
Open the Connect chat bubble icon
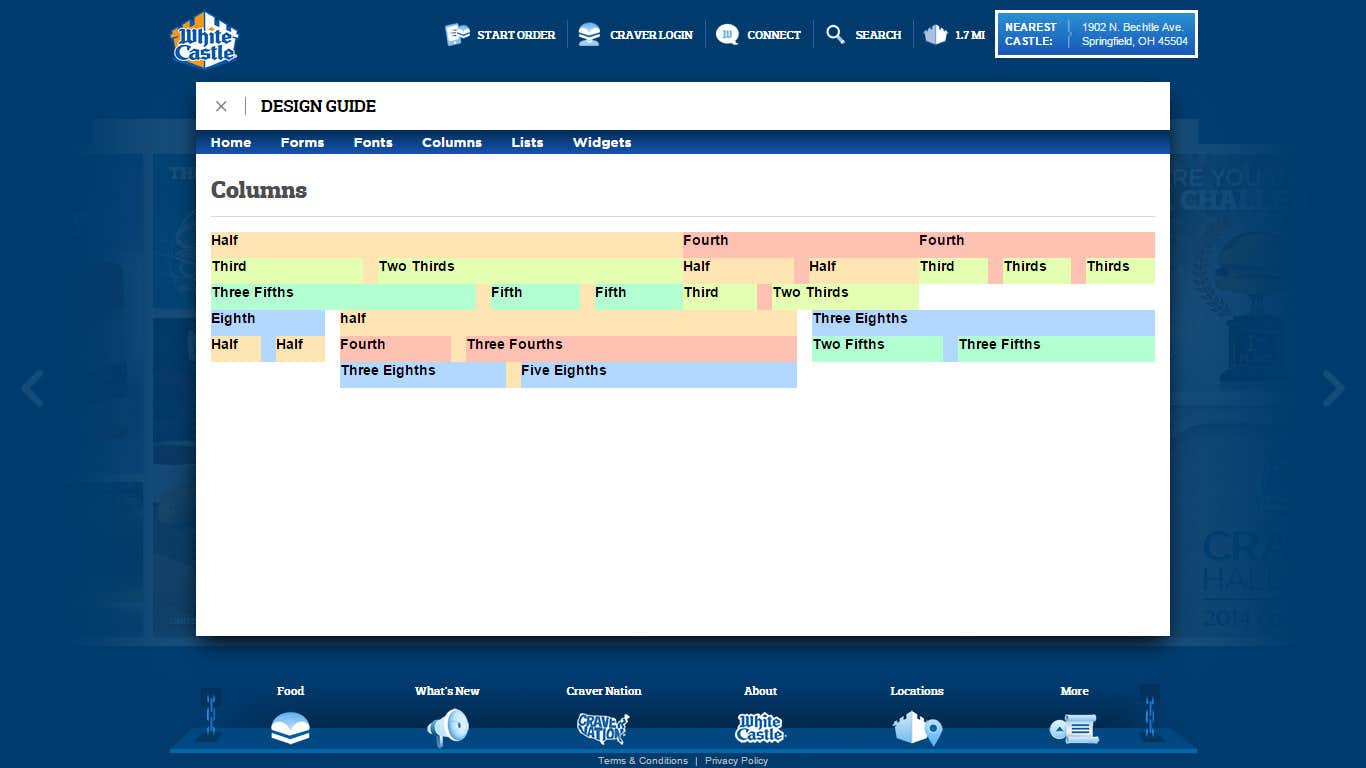click(x=727, y=35)
